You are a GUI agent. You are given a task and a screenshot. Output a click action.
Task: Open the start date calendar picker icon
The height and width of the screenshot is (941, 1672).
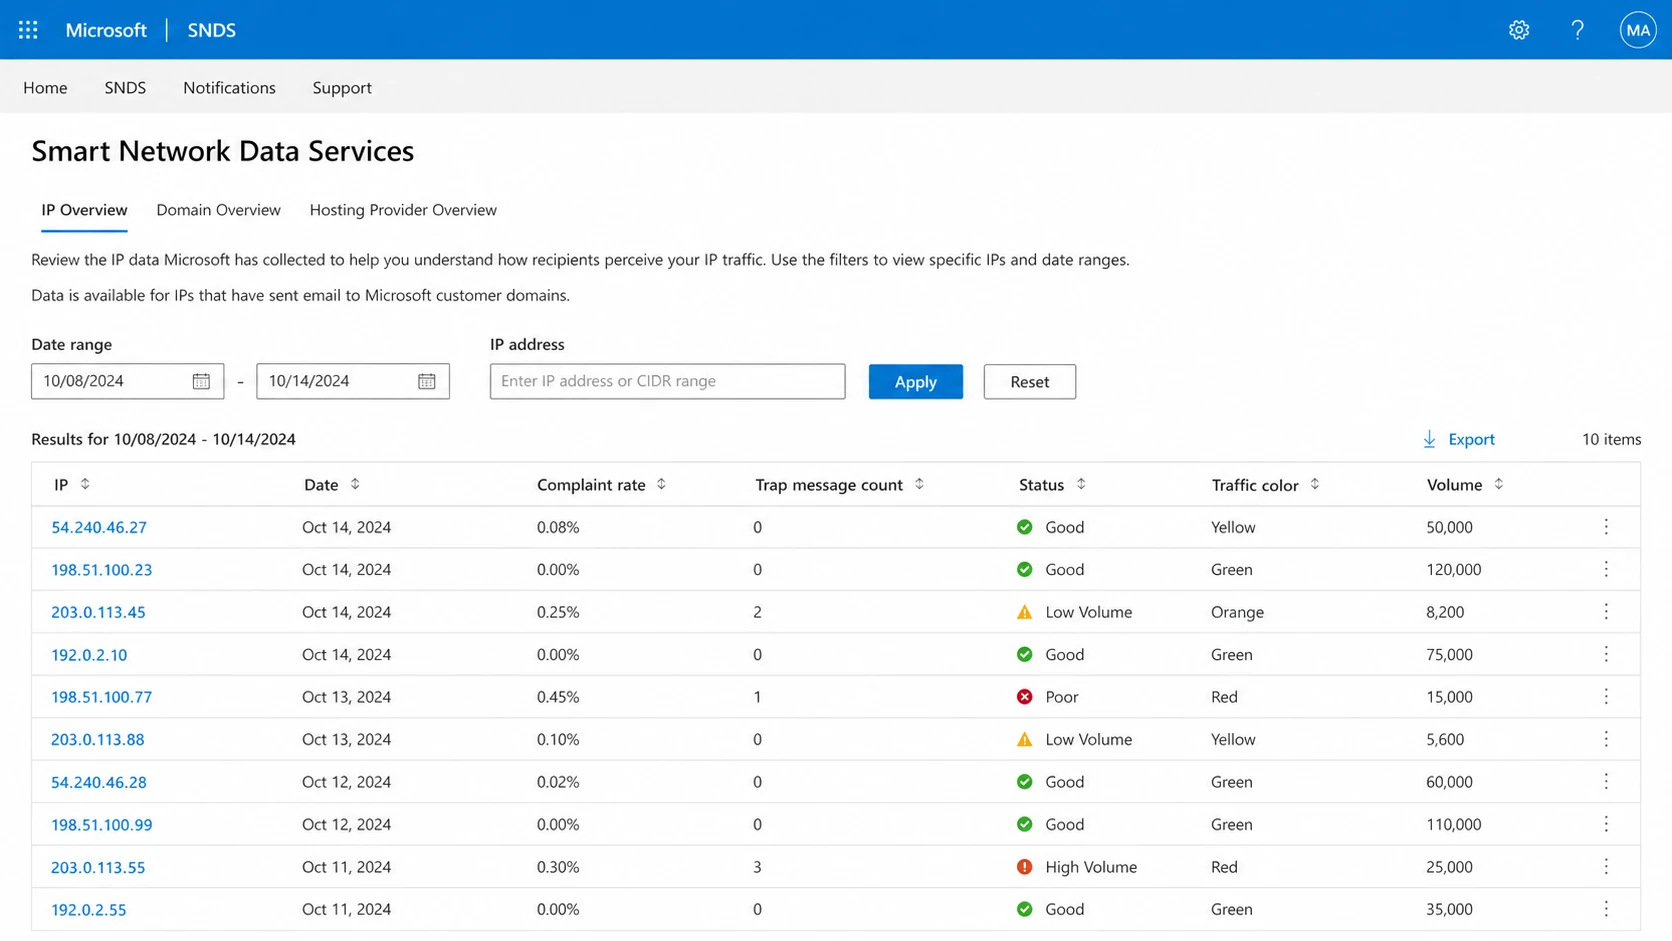[x=201, y=381]
